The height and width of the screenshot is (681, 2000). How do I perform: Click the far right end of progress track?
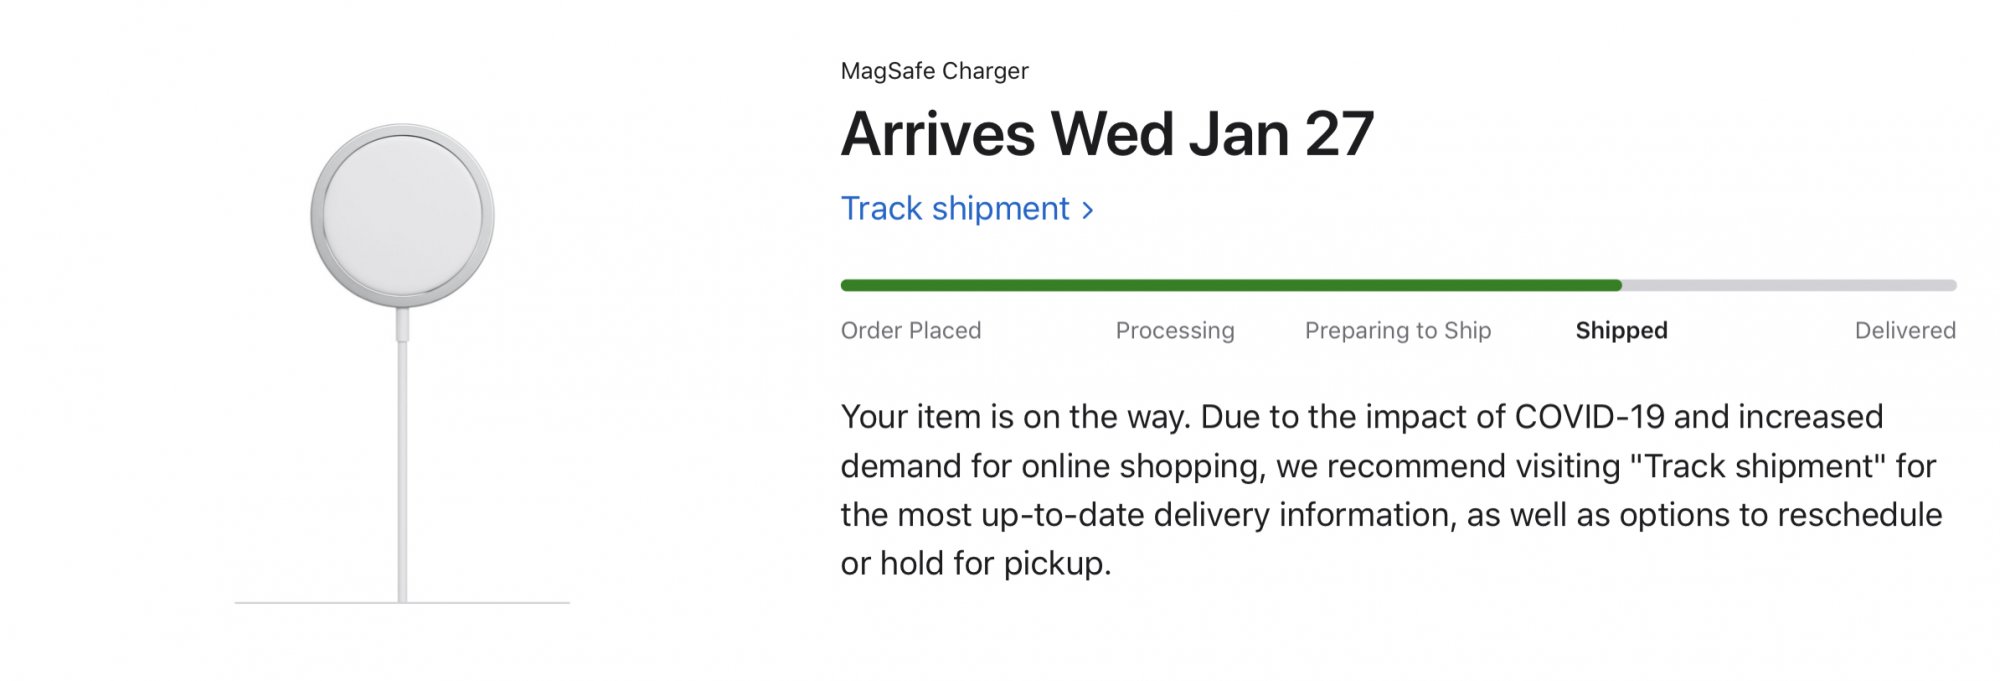coord(1951,285)
